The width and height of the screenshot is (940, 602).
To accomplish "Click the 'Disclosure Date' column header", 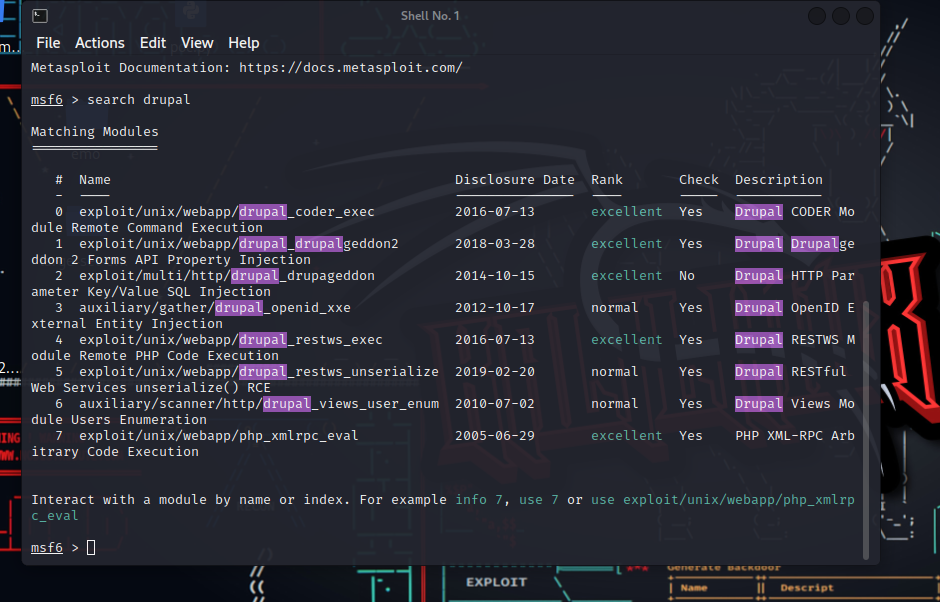I will pyautogui.click(x=514, y=180).
